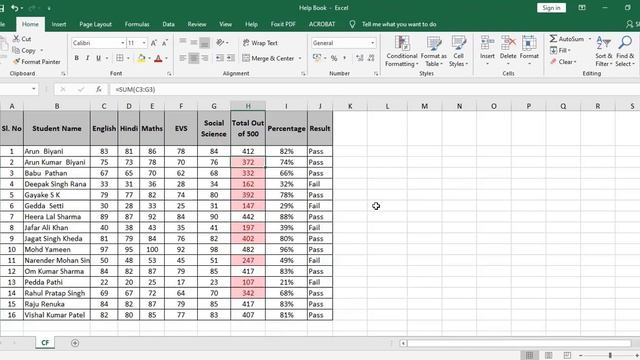
Task: Apply the Fill Color bucket
Action: [x=141, y=58]
